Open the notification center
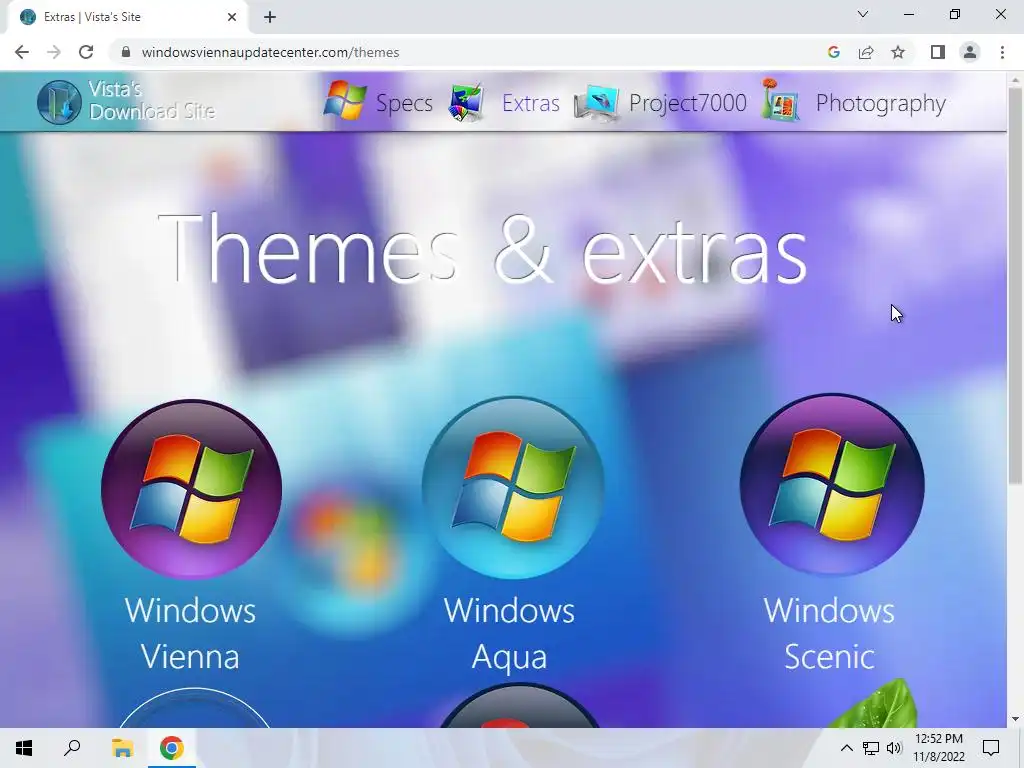This screenshot has height=768, width=1024. pyautogui.click(x=991, y=748)
